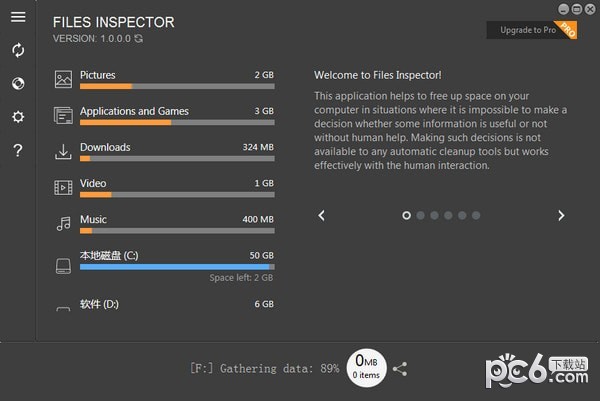Image resolution: width=600 pixels, height=401 pixels.
Task: Click the globe icon in sidebar
Action: (17, 83)
